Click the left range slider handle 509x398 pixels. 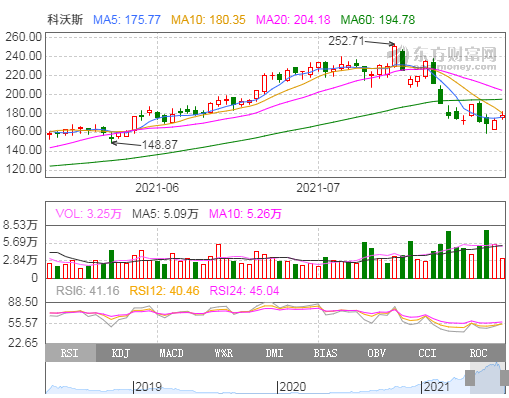click(470, 378)
